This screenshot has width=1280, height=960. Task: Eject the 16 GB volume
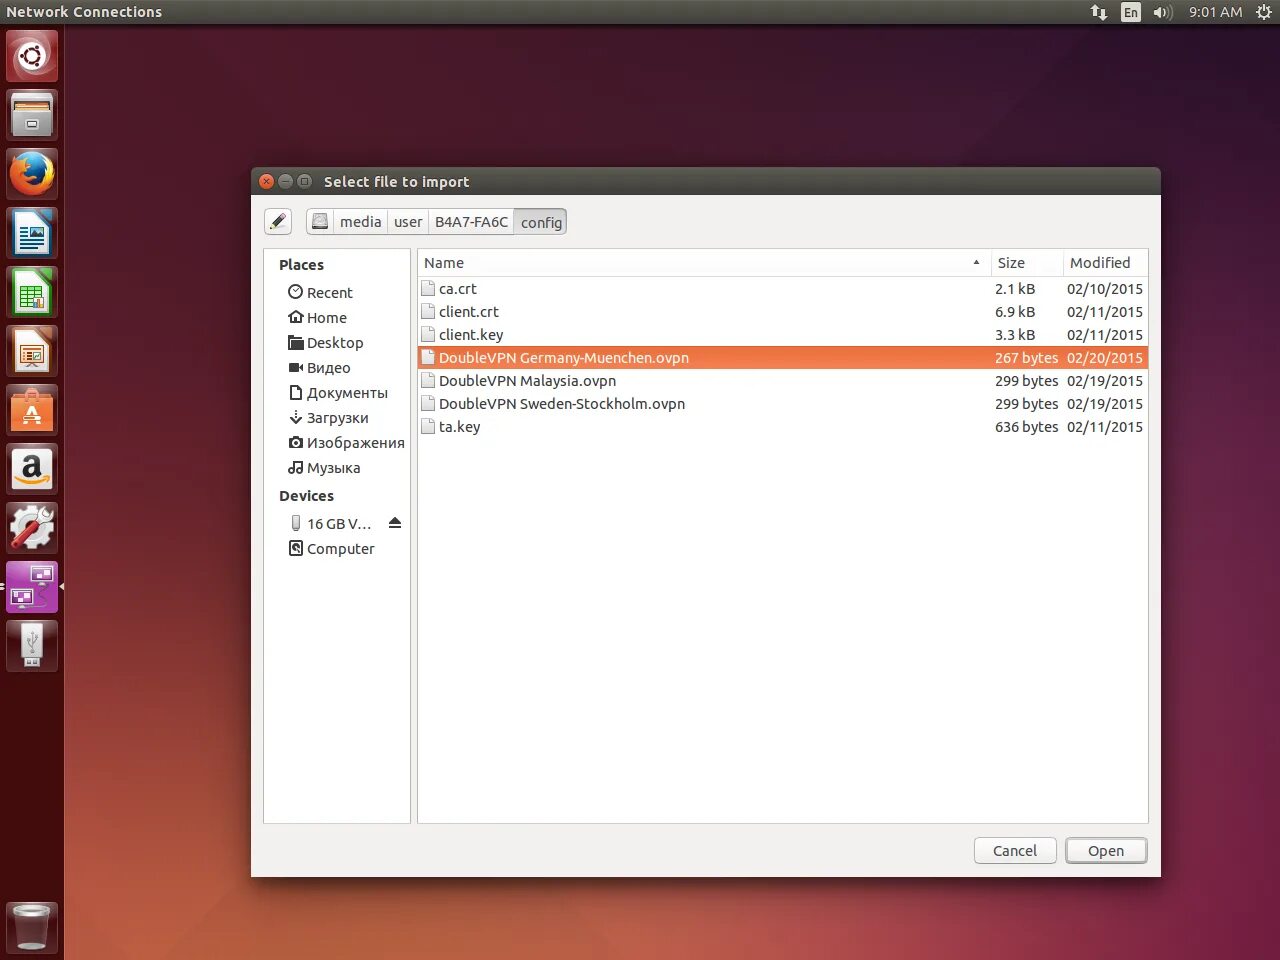click(395, 523)
